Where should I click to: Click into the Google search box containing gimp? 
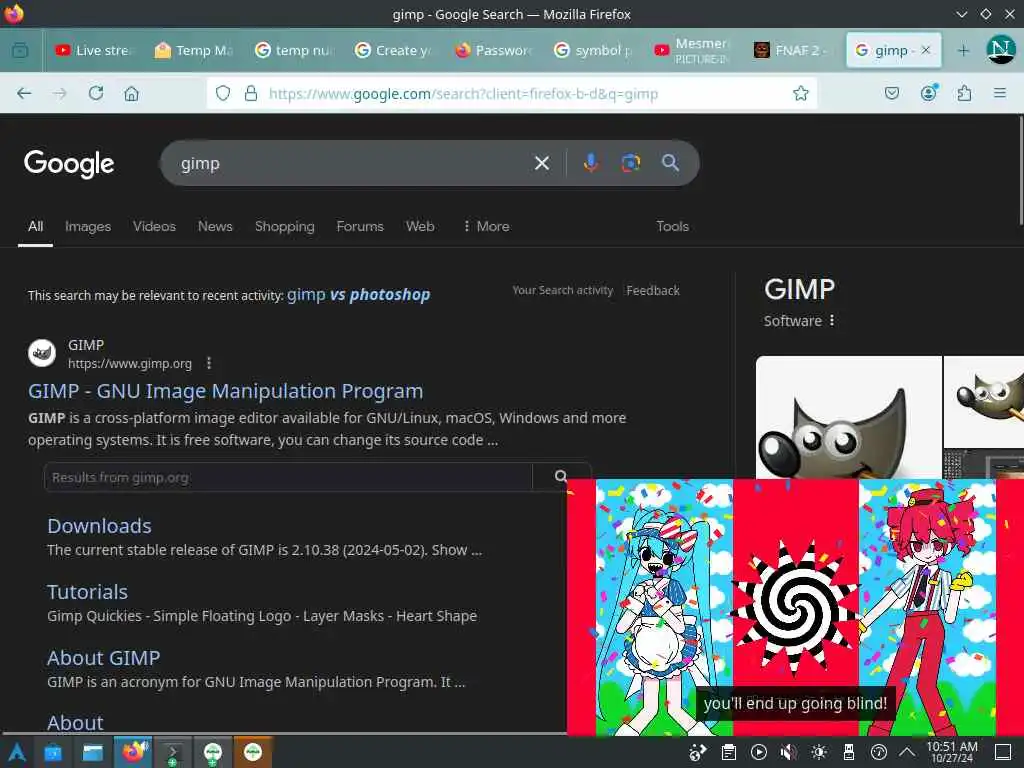[x=353, y=163]
